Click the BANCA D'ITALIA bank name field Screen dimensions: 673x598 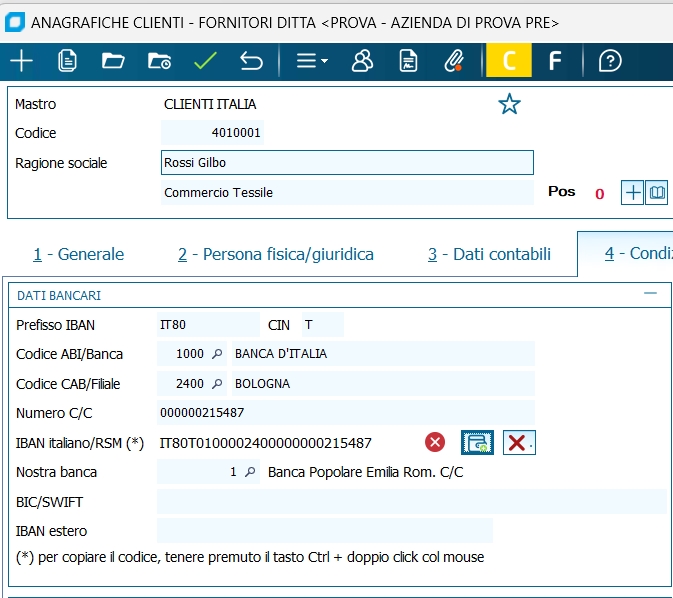tap(383, 353)
